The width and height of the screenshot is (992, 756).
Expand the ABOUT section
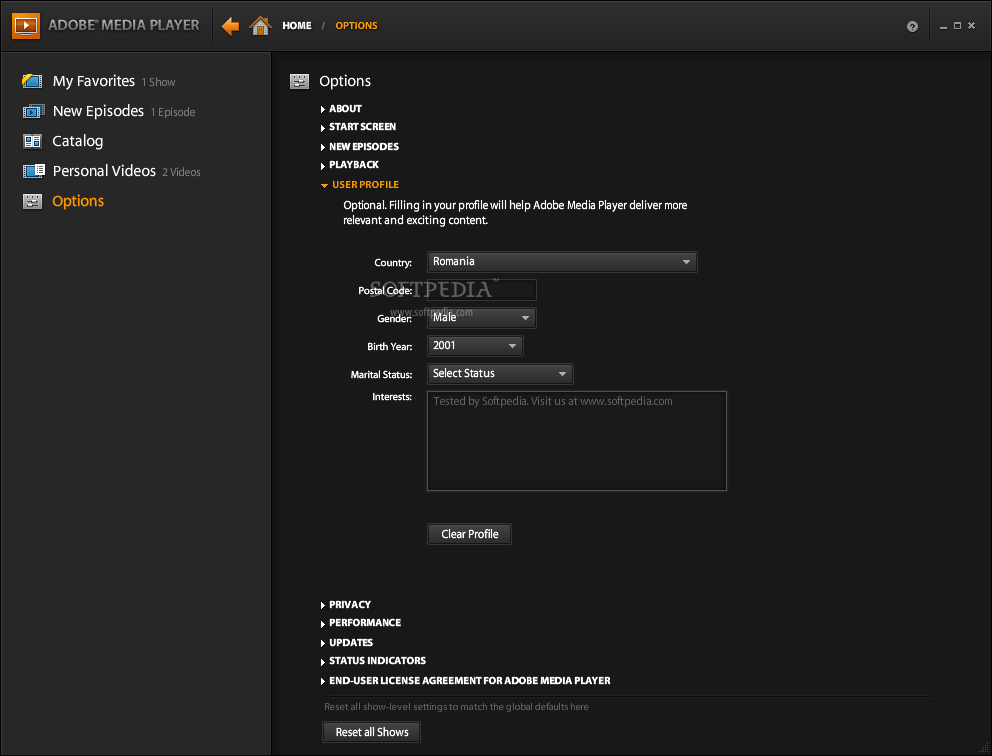pyautogui.click(x=341, y=109)
